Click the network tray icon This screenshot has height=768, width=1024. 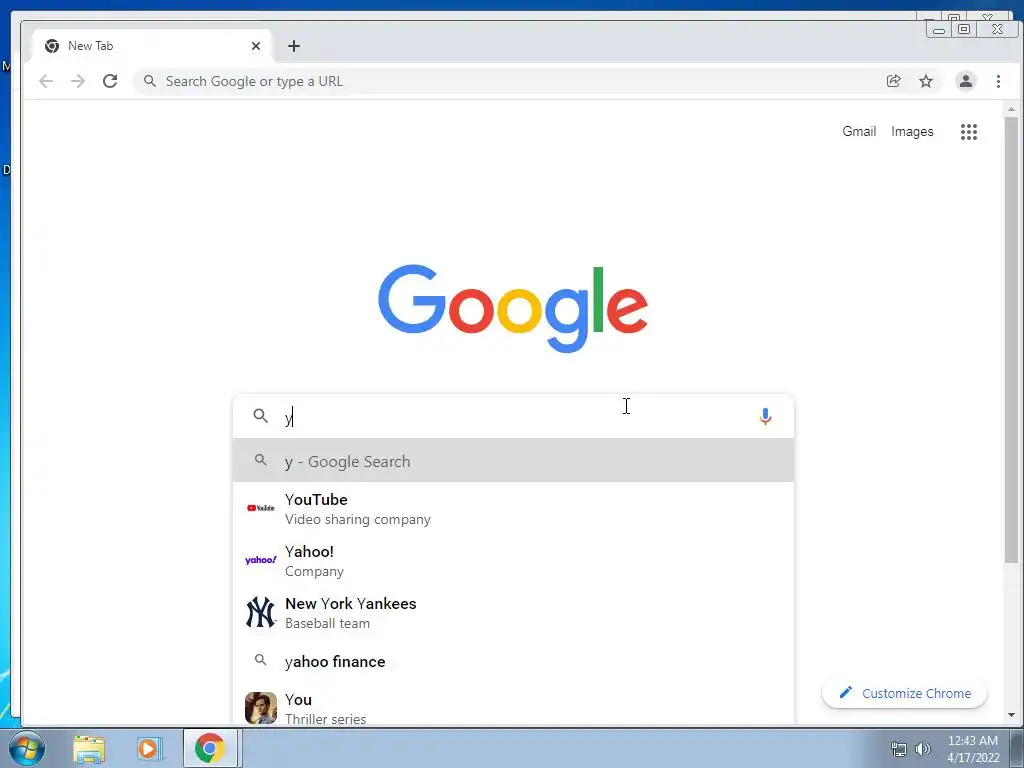(x=899, y=749)
